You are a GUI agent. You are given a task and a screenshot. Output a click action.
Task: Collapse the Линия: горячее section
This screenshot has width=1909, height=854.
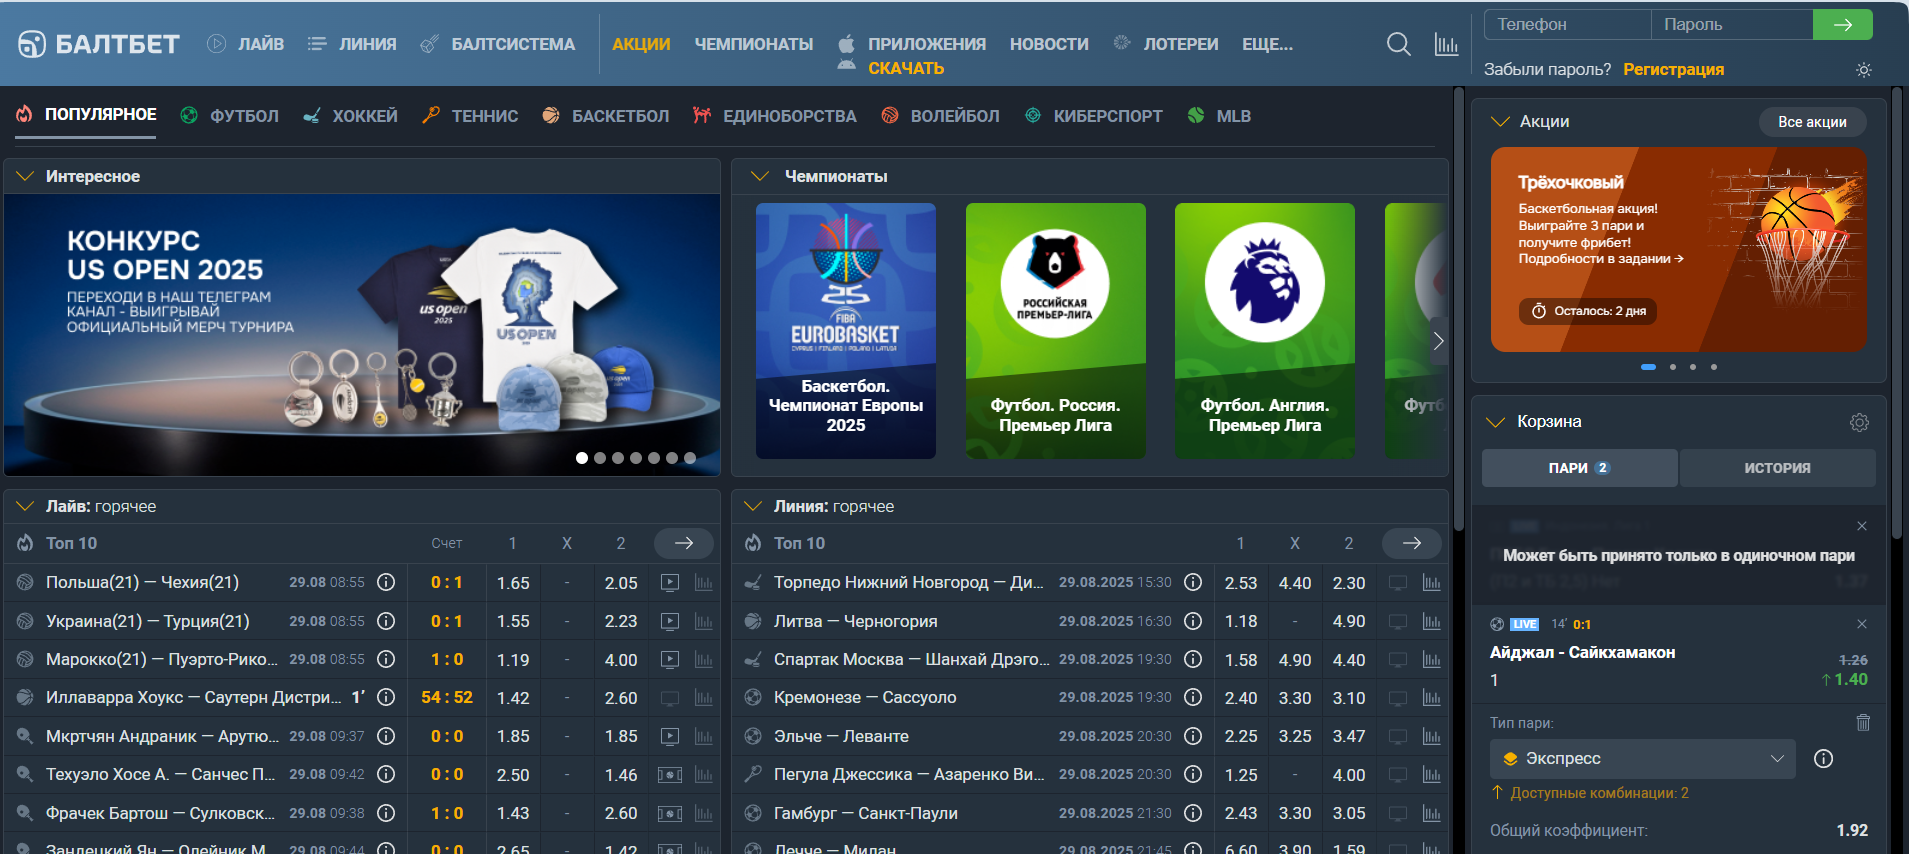pos(753,506)
